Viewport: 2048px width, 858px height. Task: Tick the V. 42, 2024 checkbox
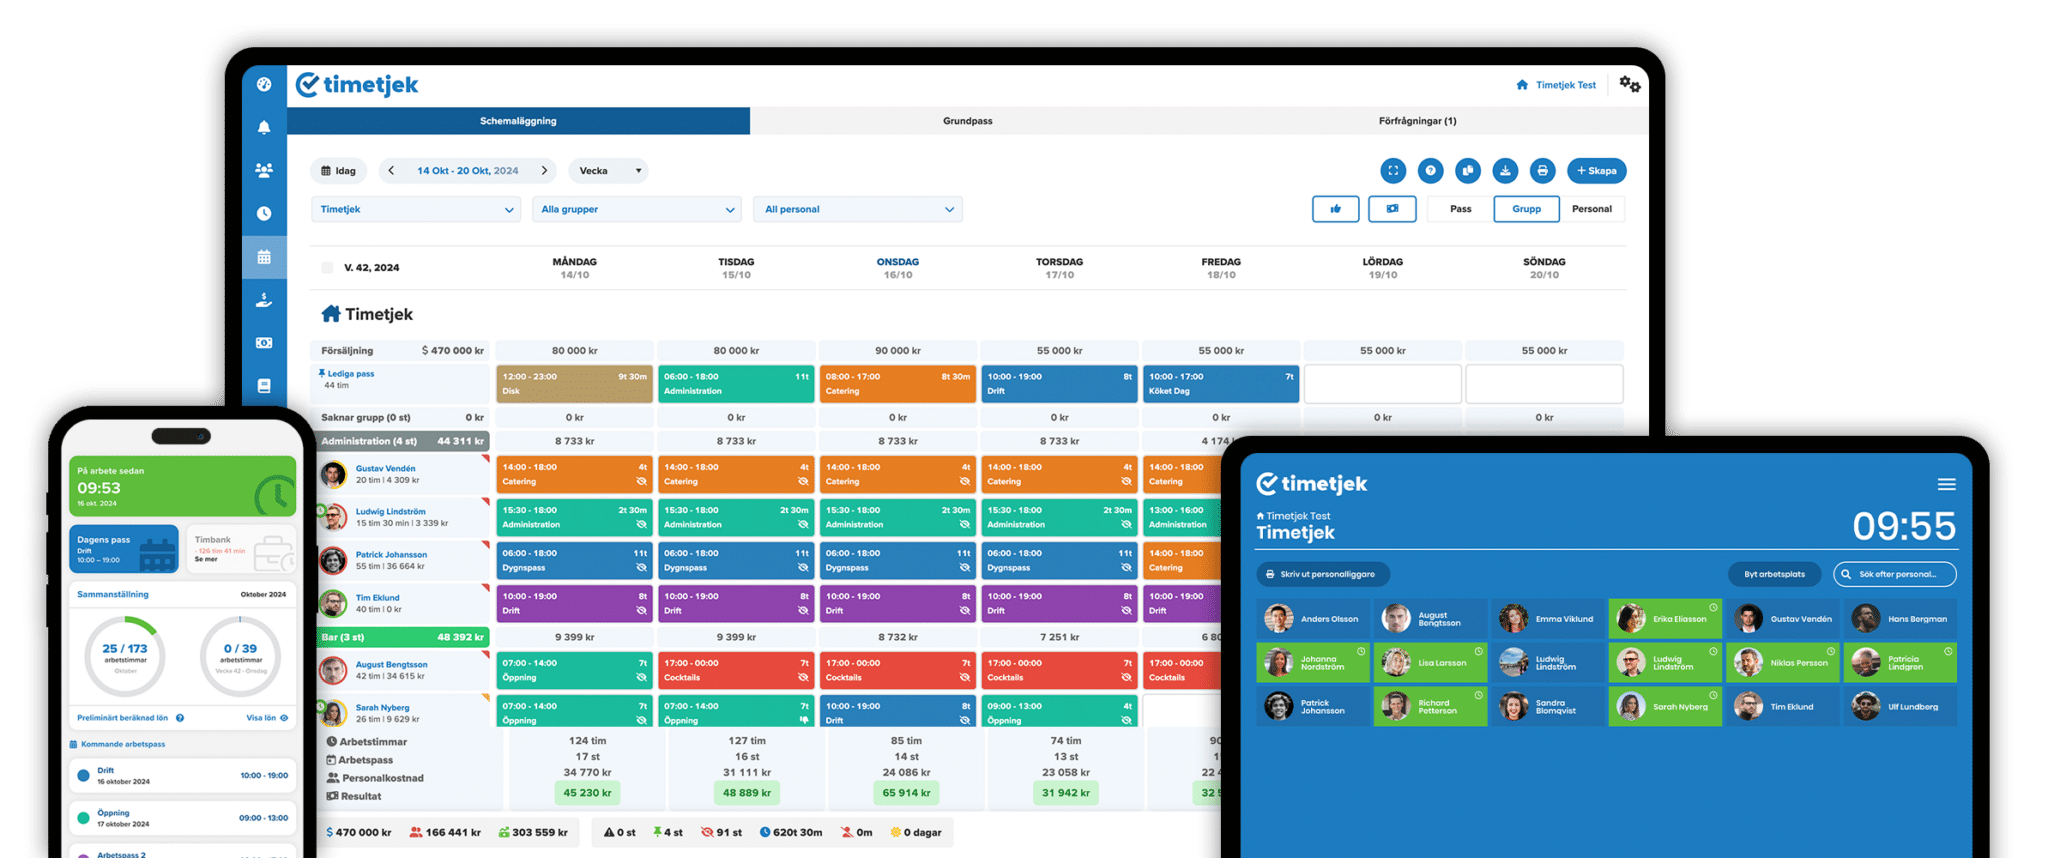click(x=327, y=268)
